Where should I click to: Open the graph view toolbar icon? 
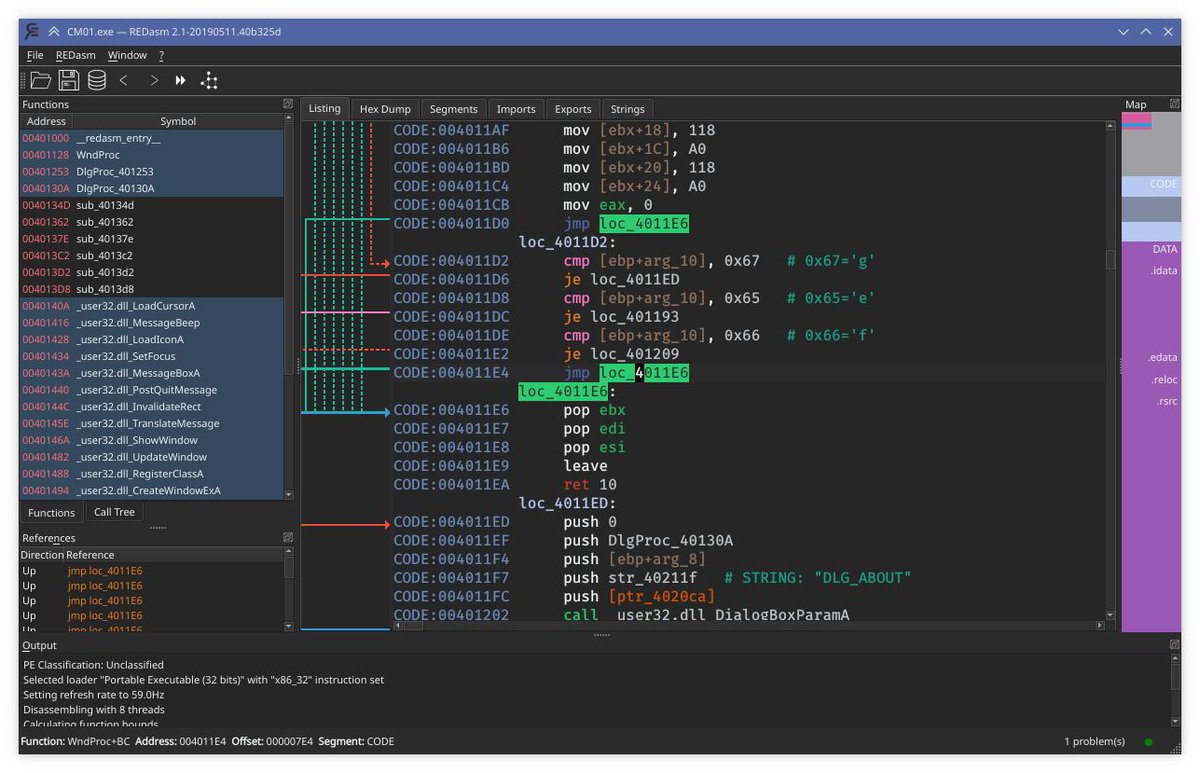click(209, 80)
